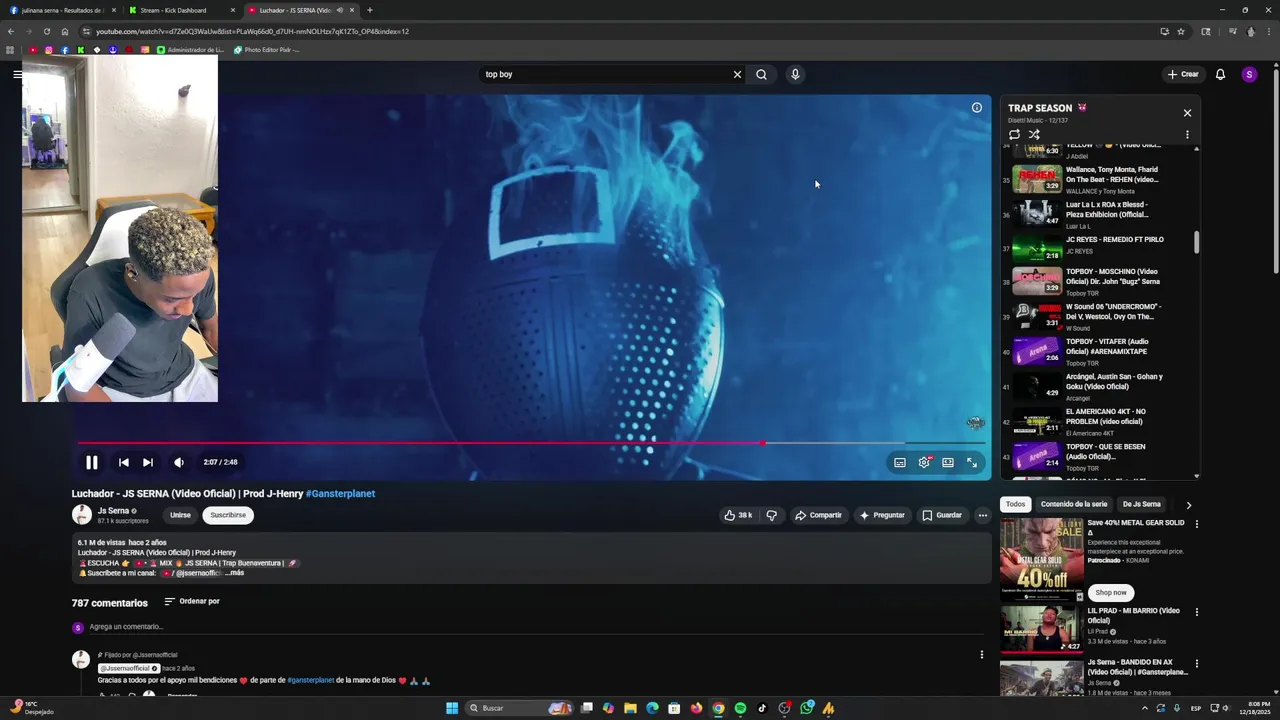Image resolution: width=1280 pixels, height=720 pixels.
Task: Open TOPBOY - MOSCHINO playlist video
Action: click(1098, 281)
